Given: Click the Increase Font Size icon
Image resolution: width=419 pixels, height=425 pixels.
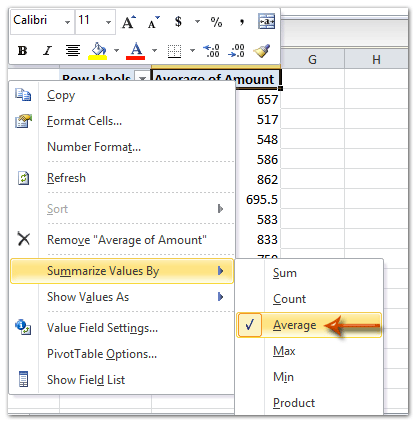Looking at the screenshot, I should pyautogui.click(x=129, y=22).
